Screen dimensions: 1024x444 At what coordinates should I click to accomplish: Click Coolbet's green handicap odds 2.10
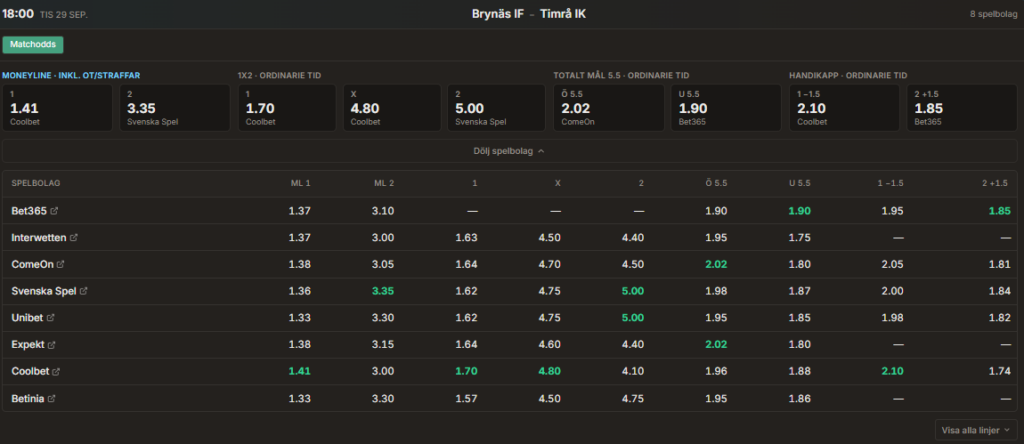point(892,372)
